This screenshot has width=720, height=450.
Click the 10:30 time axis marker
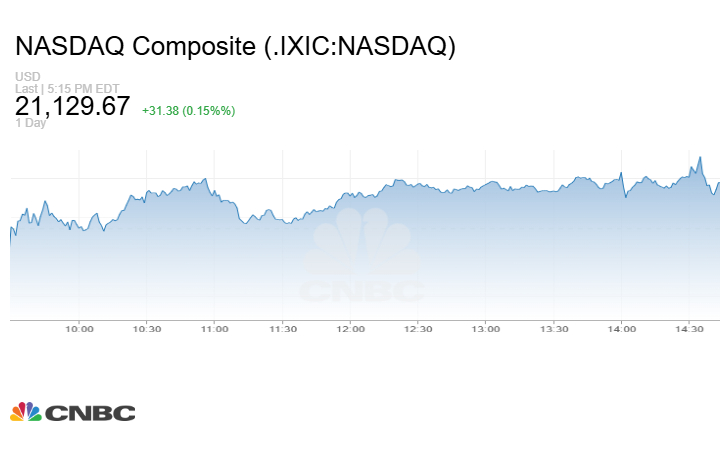pos(147,329)
